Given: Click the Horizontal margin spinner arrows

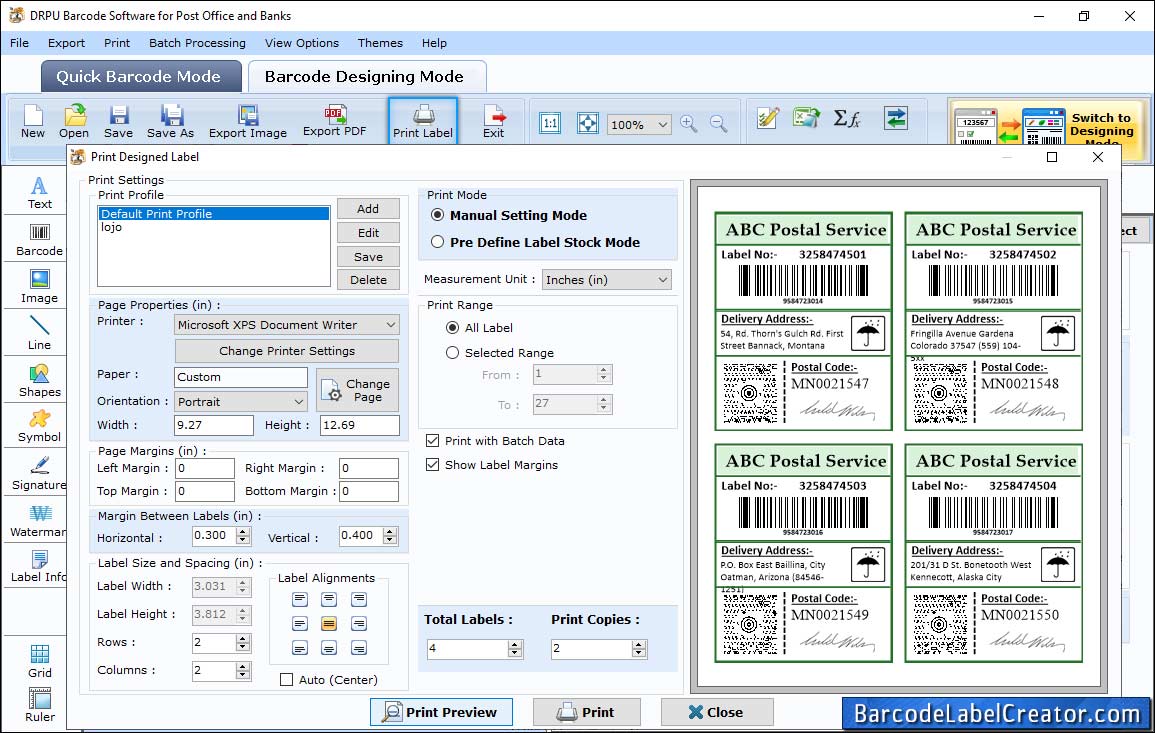Looking at the screenshot, I should pyautogui.click(x=243, y=536).
